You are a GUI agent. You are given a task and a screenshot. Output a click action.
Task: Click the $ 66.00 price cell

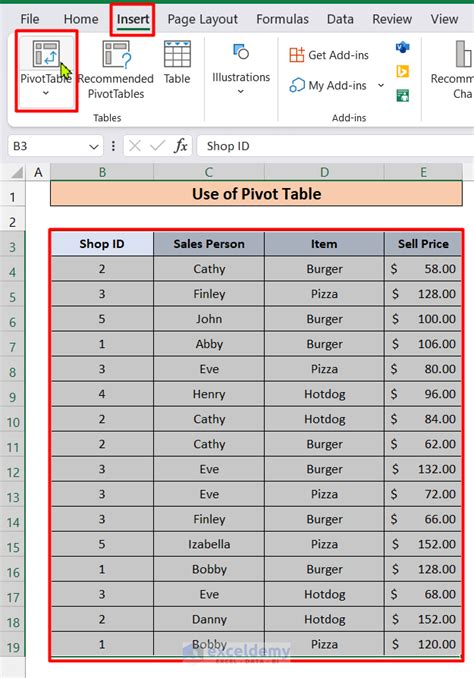[x=423, y=519]
